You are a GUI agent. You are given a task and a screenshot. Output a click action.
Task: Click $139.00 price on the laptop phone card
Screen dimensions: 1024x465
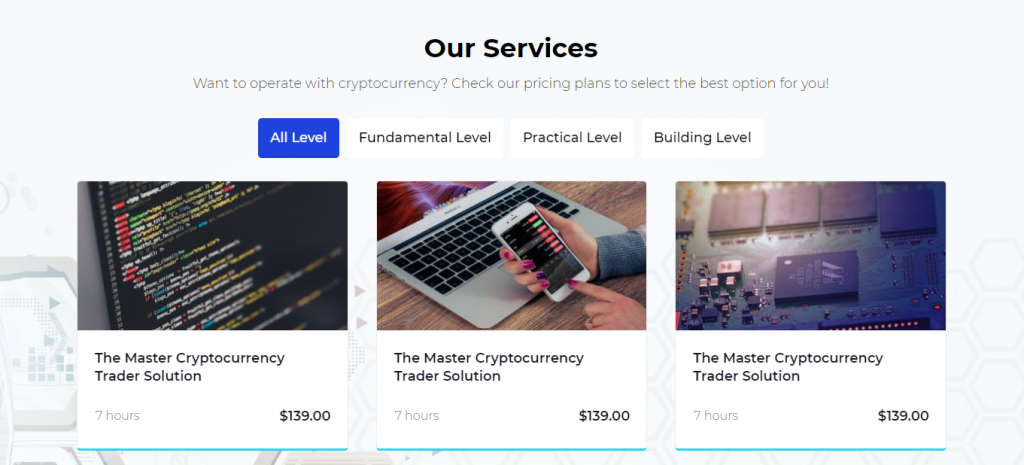[604, 416]
